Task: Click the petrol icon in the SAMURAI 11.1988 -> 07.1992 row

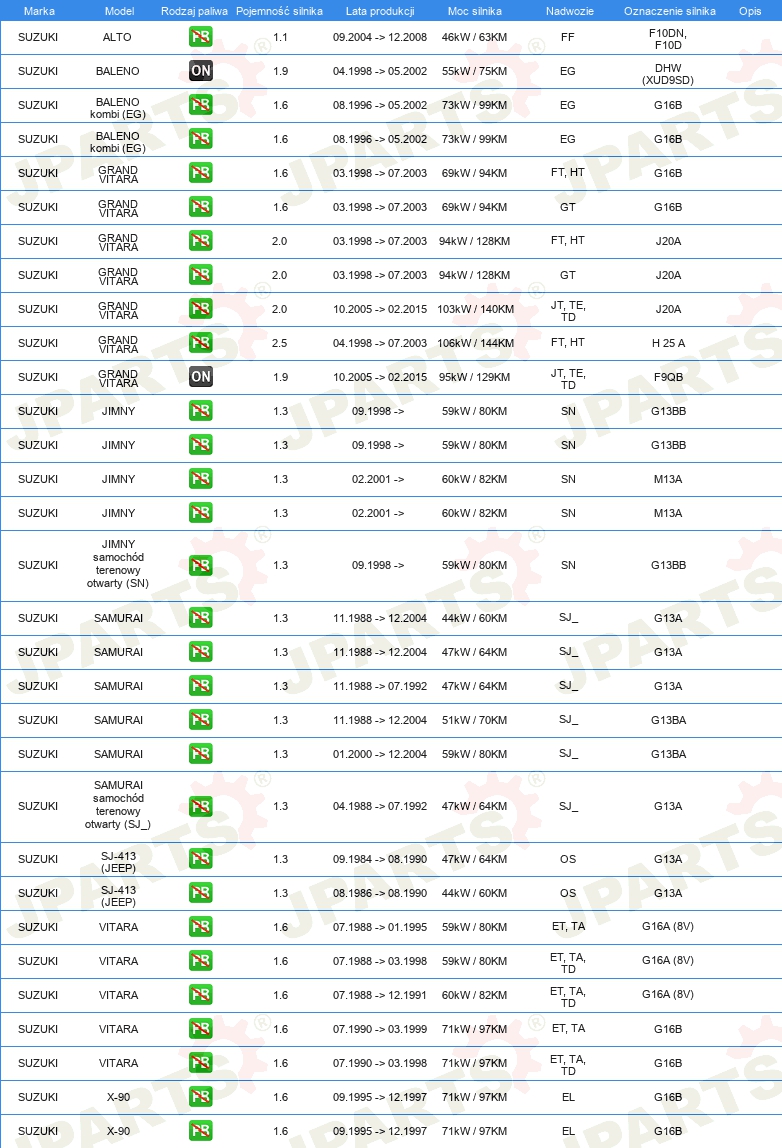Action: coord(201,686)
